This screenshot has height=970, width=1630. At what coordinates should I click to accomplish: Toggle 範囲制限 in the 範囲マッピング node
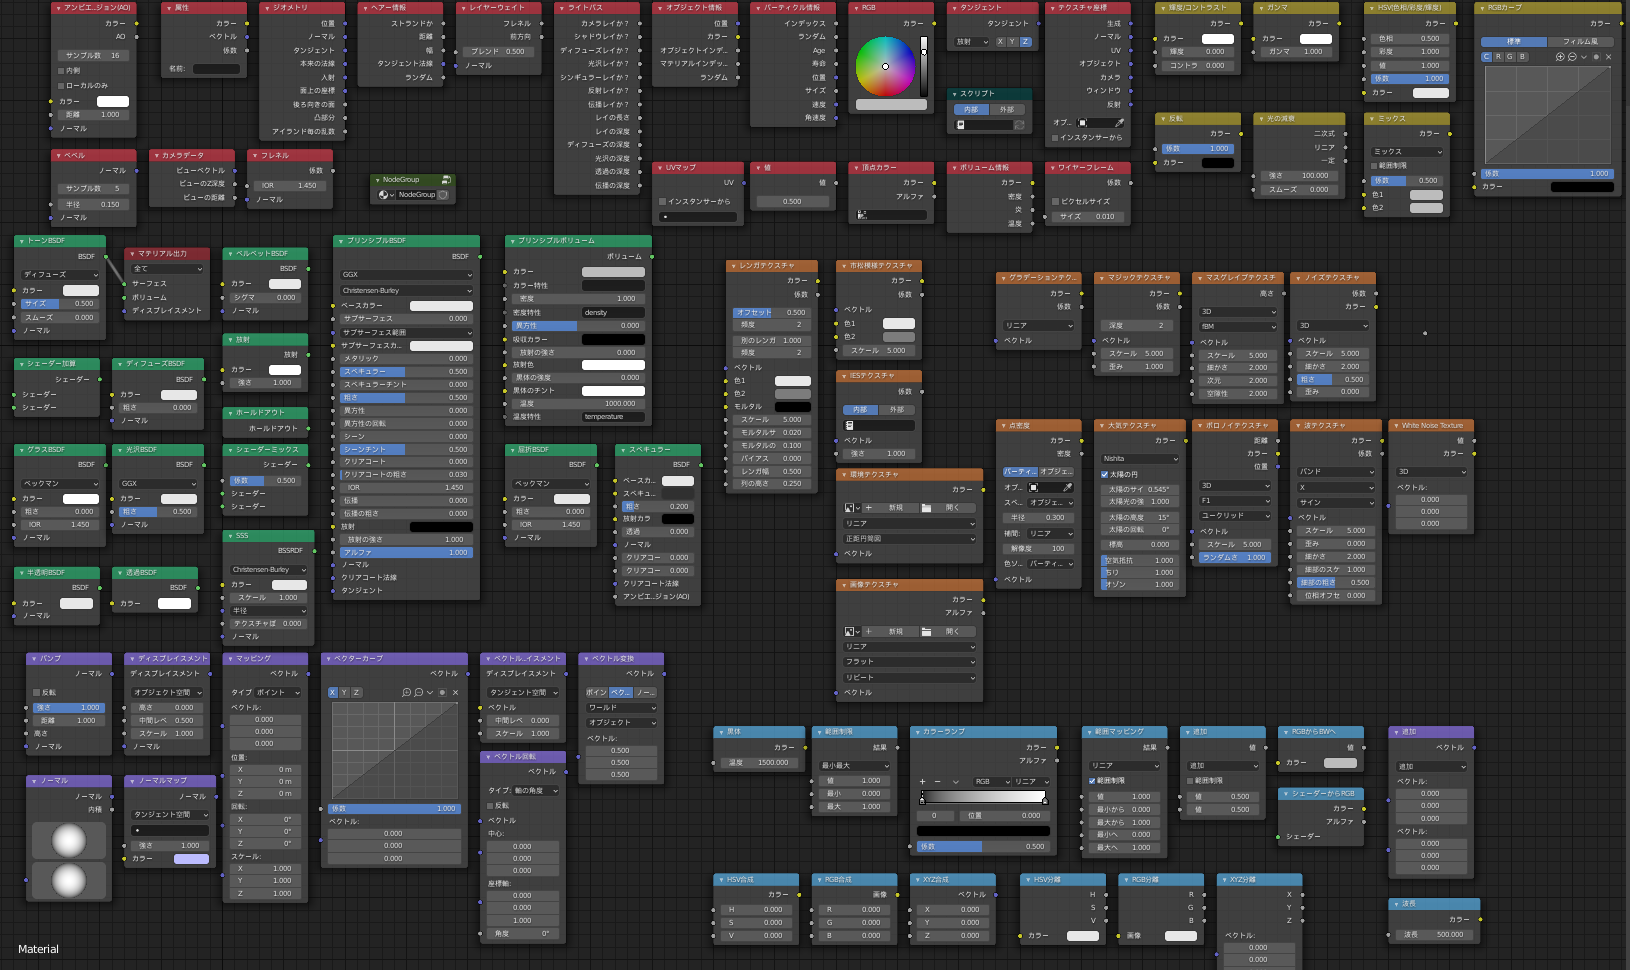click(1092, 781)
